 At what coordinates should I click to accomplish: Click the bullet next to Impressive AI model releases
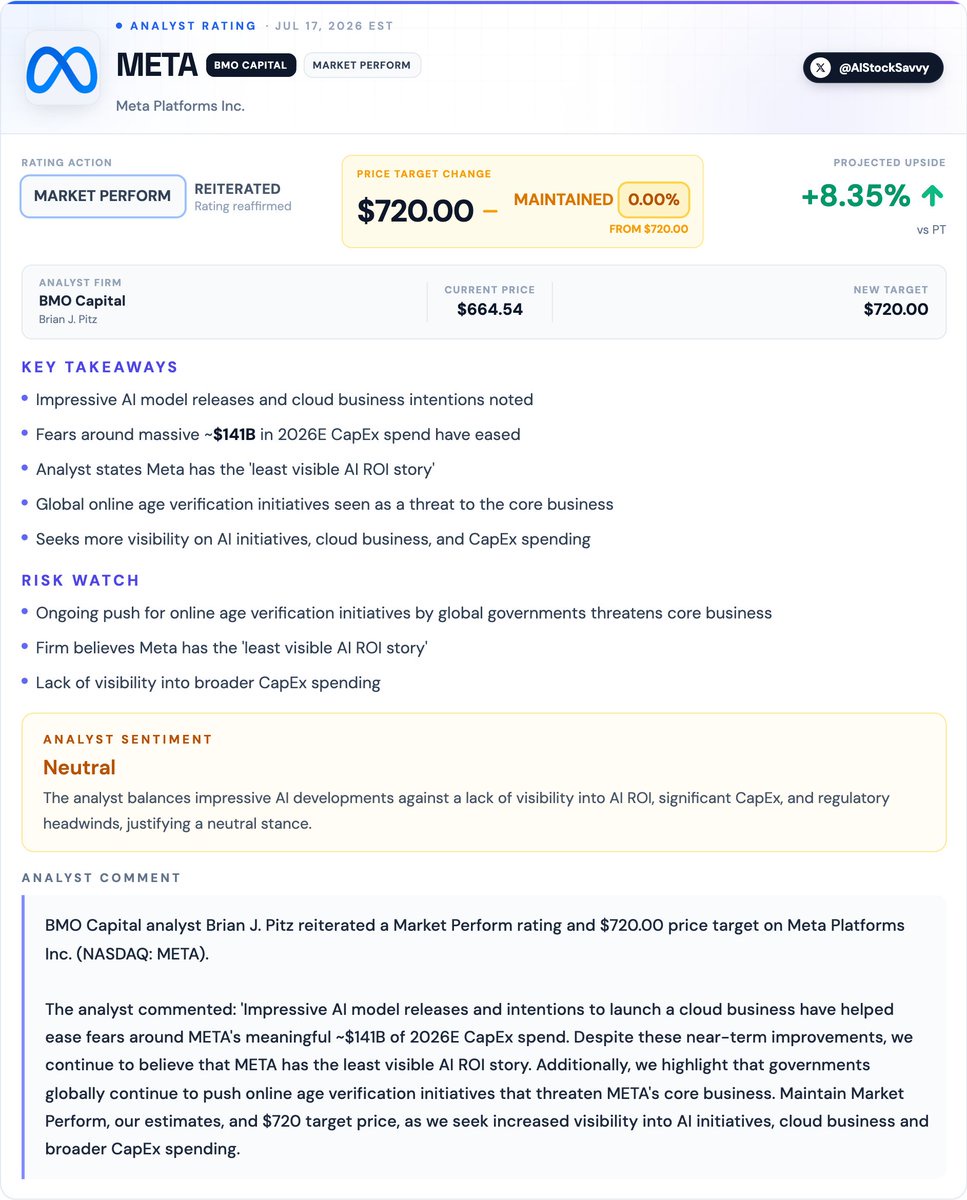click(25, 399)
